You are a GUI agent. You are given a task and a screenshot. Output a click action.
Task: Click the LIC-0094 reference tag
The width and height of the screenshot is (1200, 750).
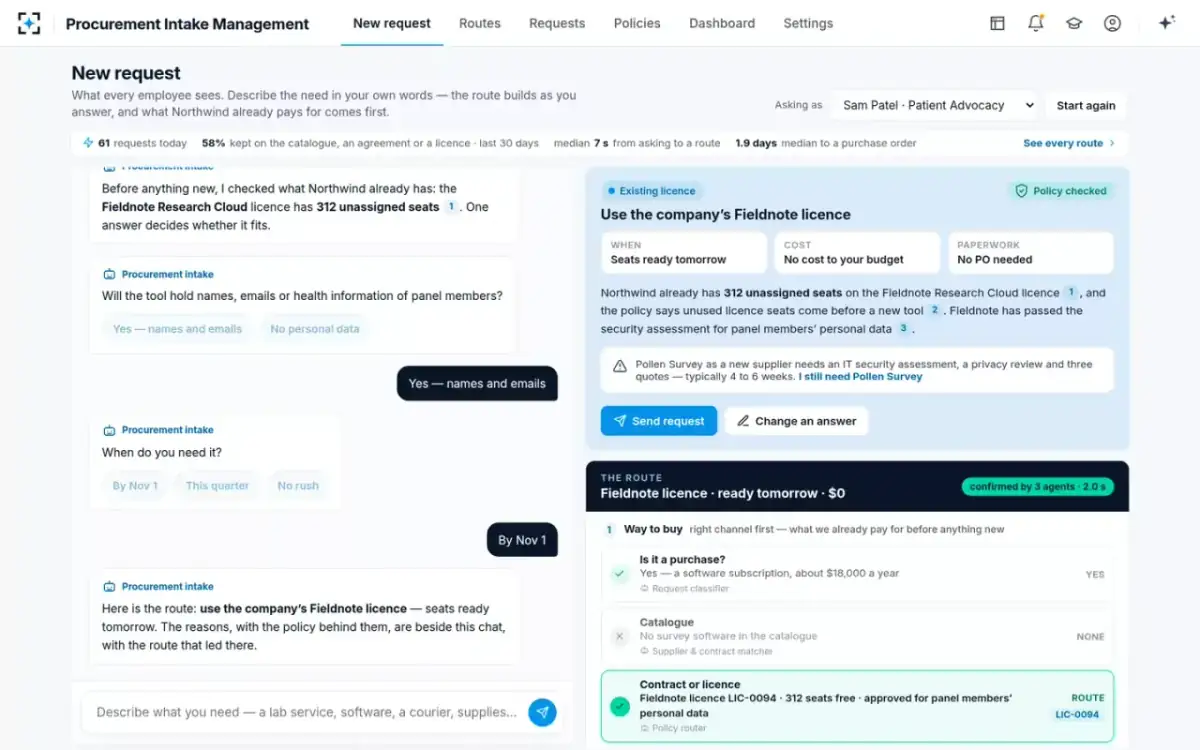(1077, 715)
